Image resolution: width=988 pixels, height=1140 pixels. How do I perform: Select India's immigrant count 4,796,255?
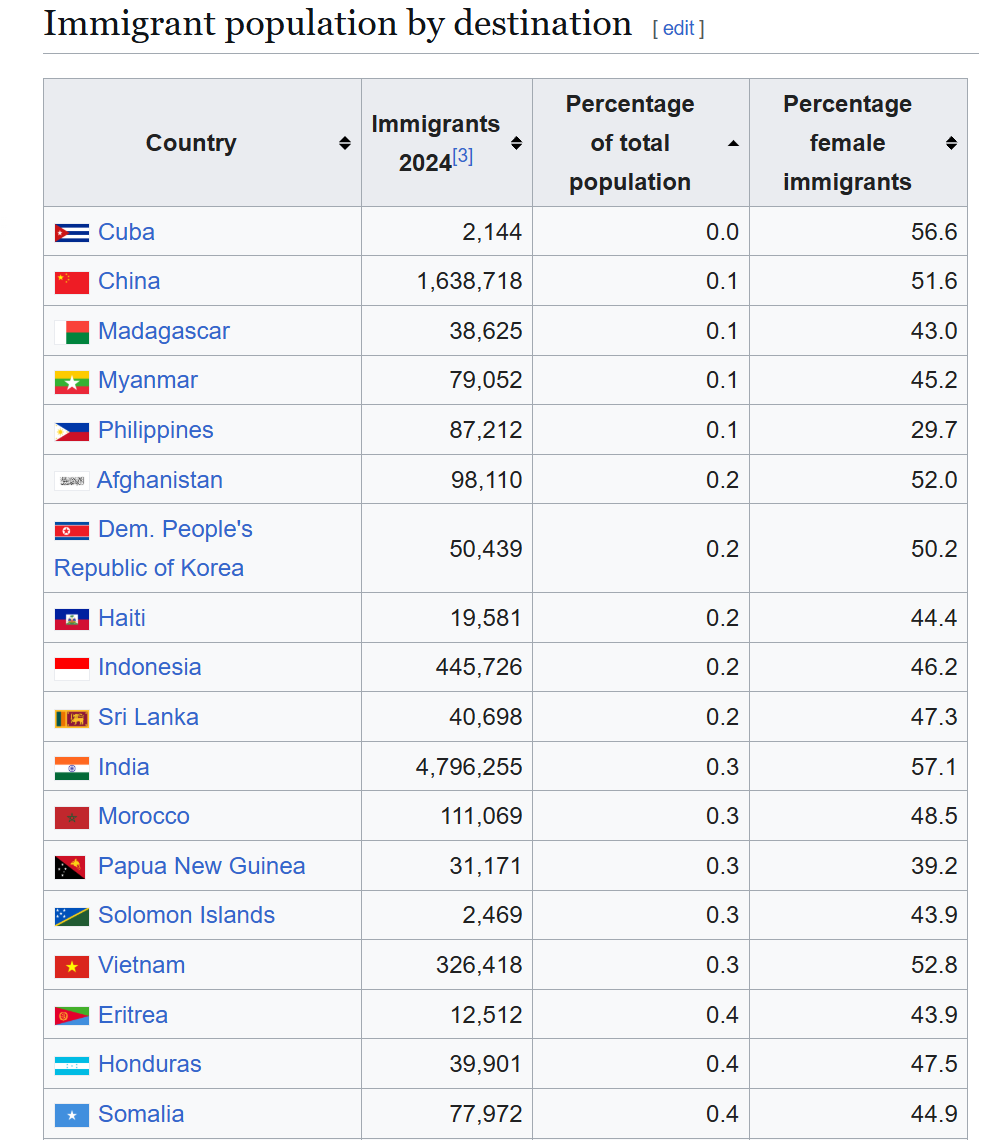point(469,767)
